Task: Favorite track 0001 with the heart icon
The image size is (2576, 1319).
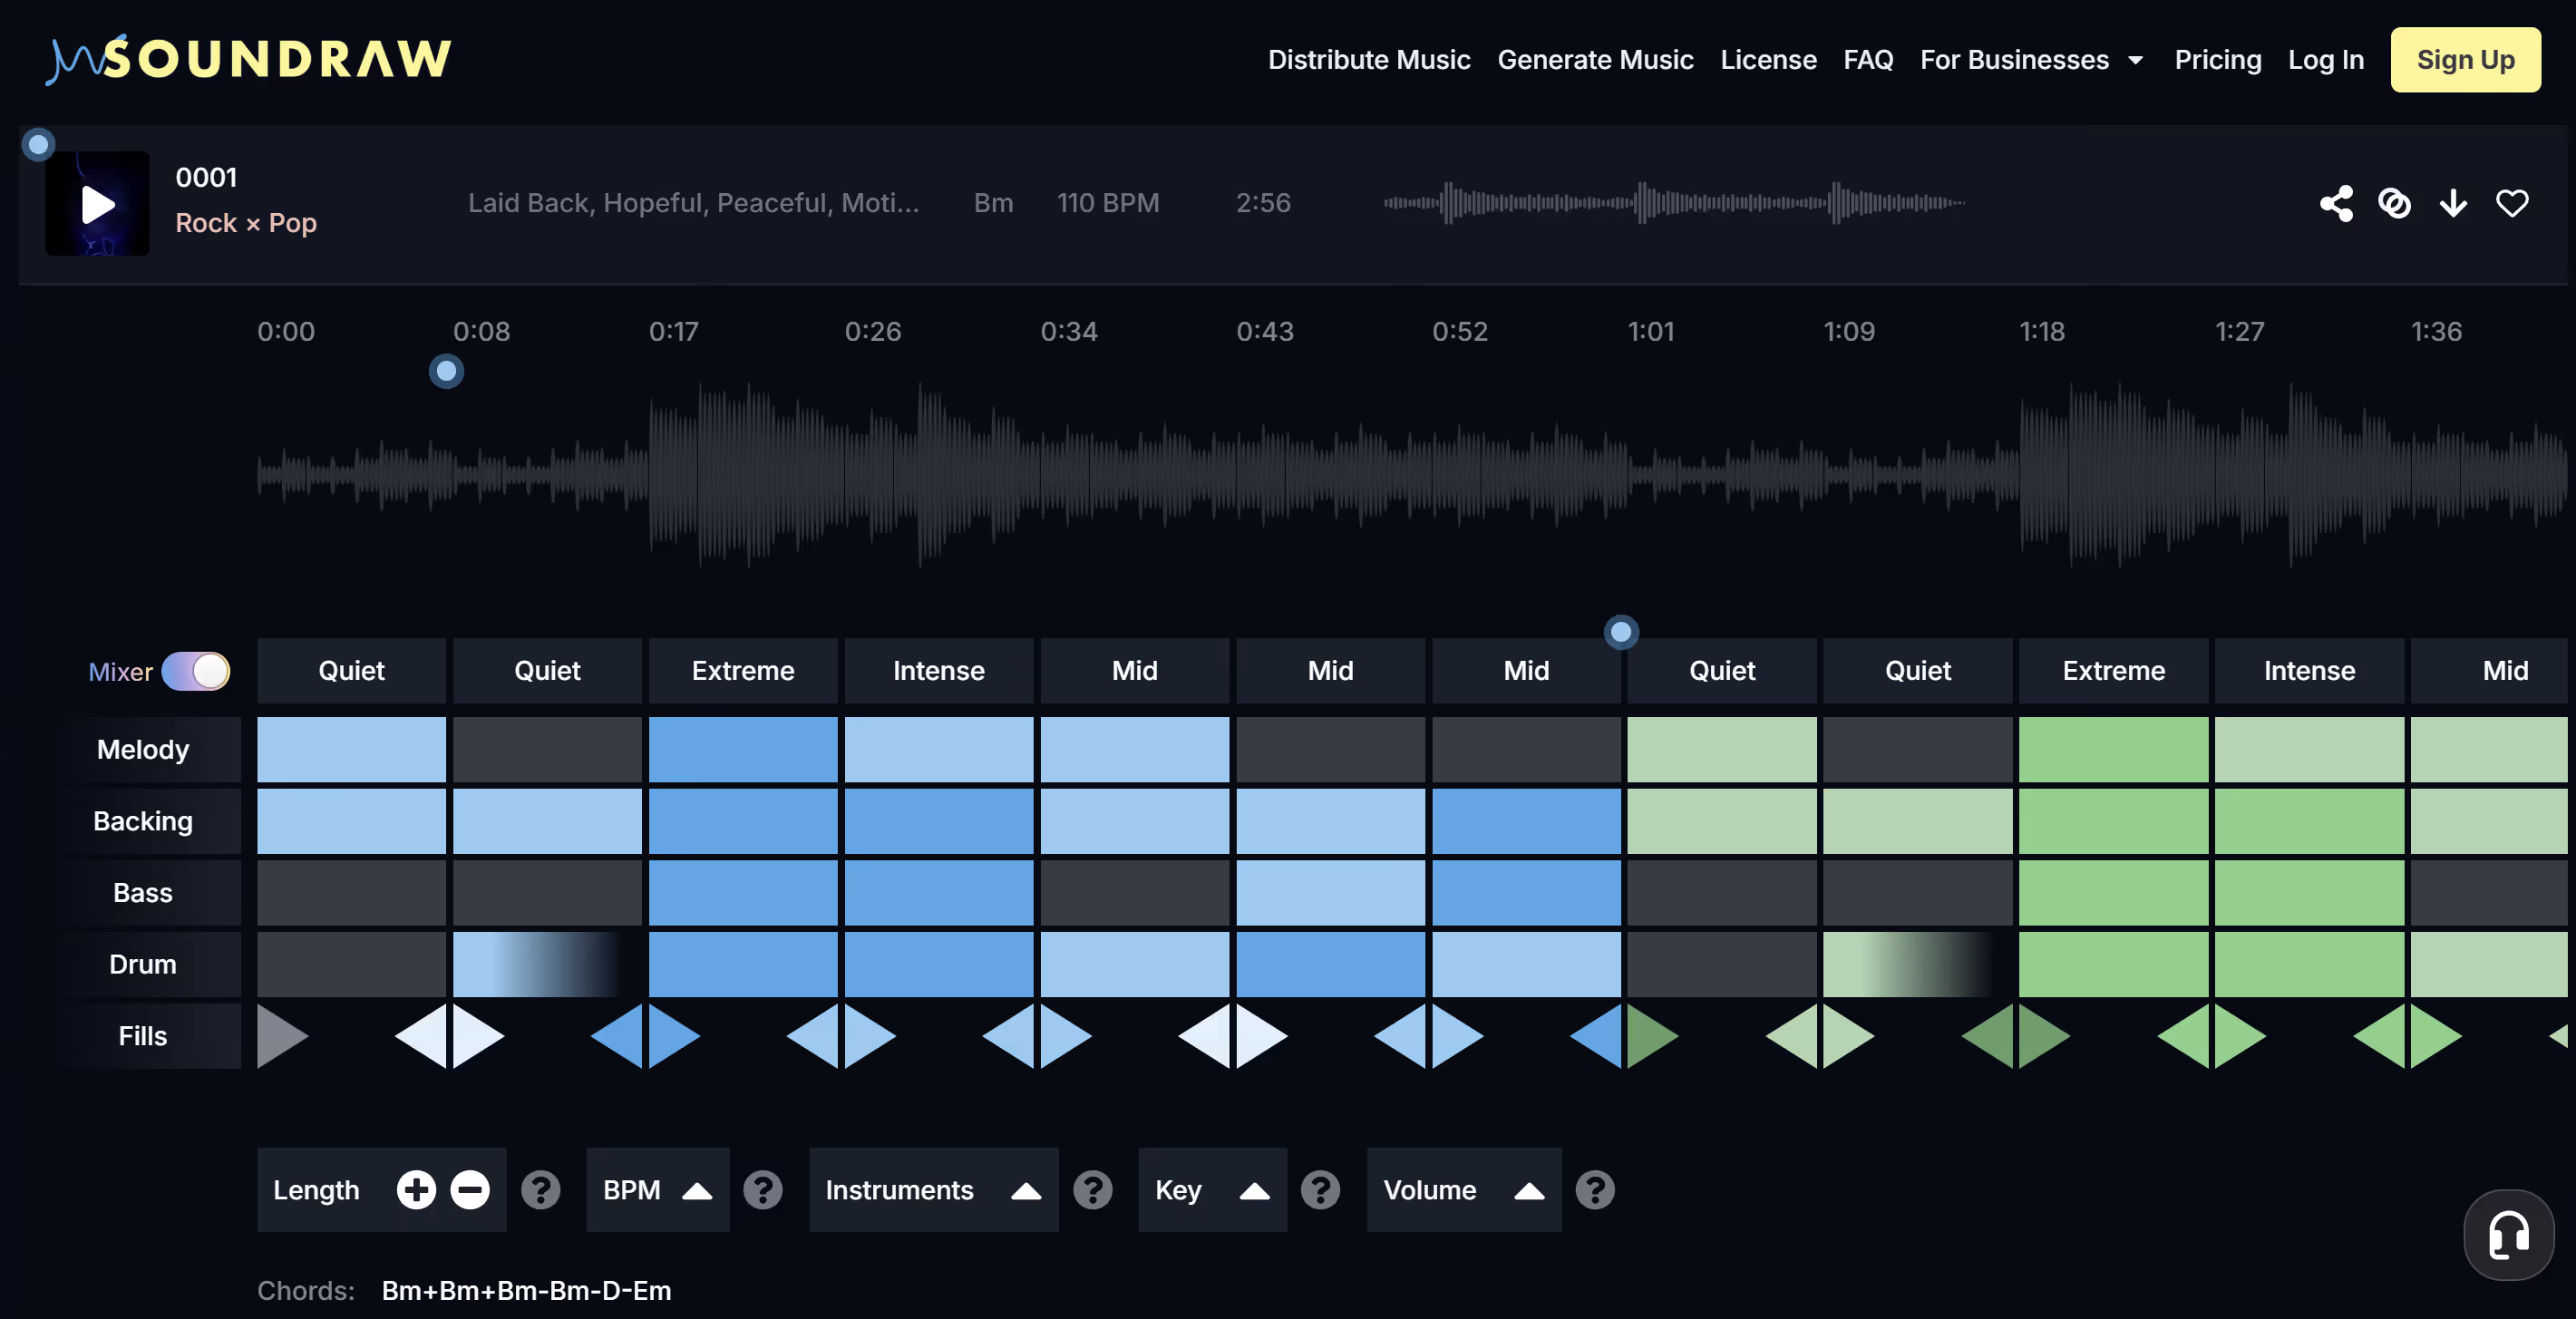Action: tap(2512, 203)
